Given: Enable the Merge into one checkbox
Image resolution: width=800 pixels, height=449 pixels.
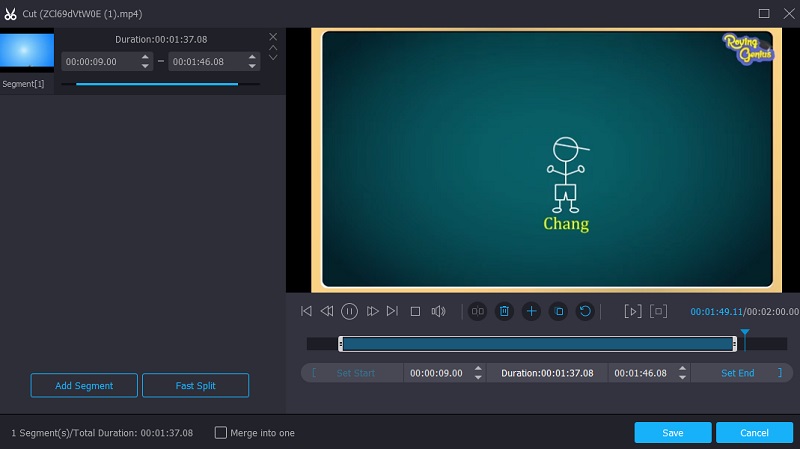Looking at the screenshot, I should click(221, 433).
